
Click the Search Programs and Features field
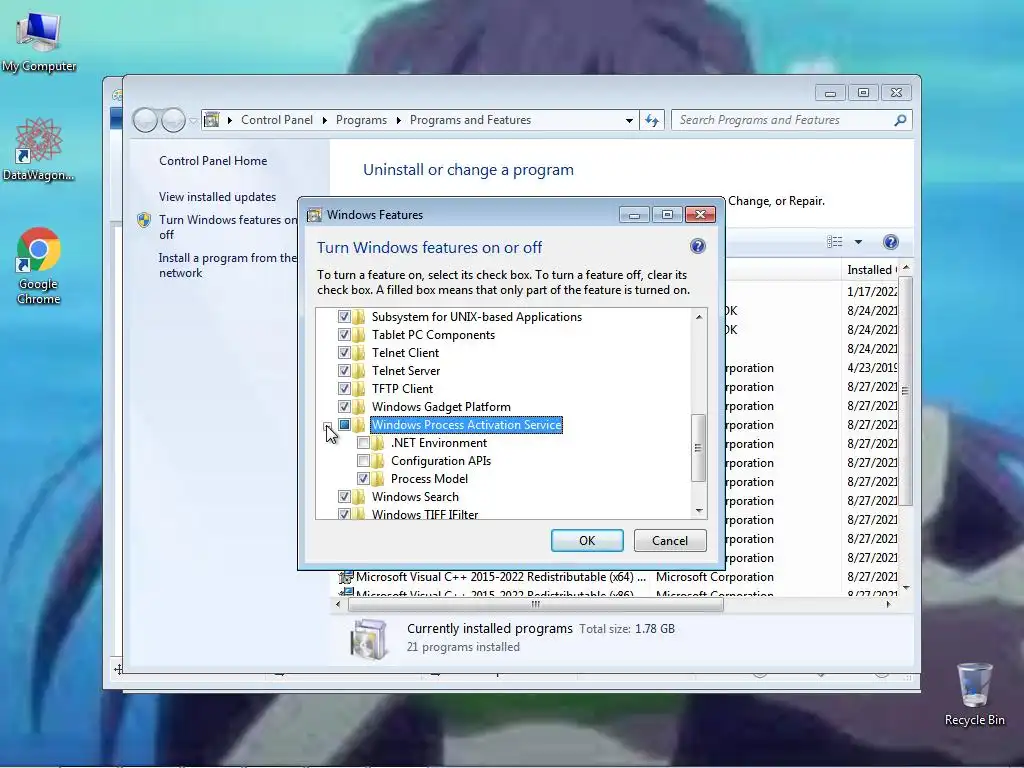[x=784, y=120]
